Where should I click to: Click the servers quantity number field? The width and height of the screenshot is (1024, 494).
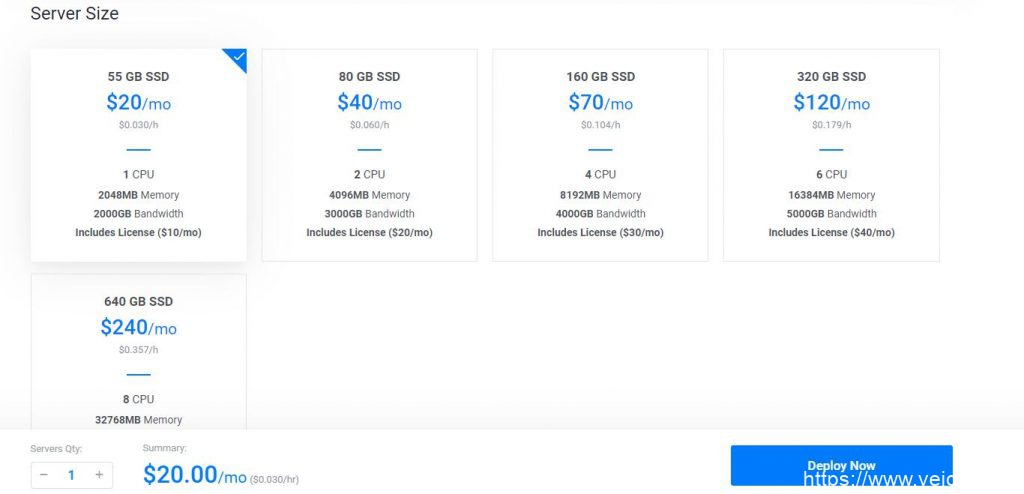click(71, 475)
